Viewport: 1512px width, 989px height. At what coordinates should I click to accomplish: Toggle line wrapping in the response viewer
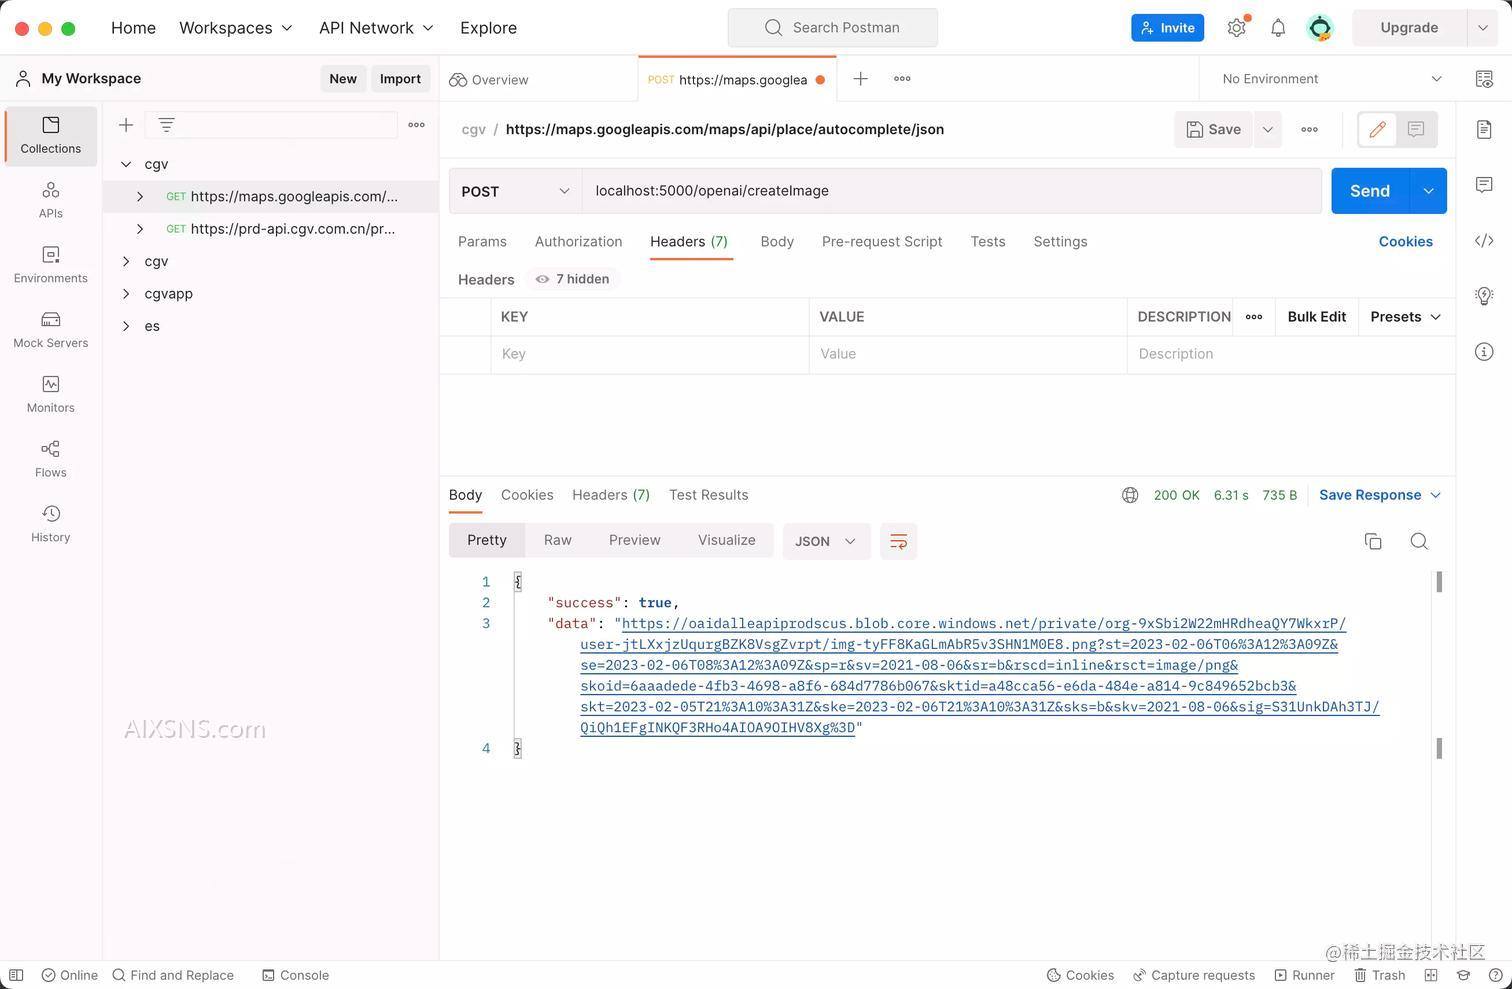point(897,541)
